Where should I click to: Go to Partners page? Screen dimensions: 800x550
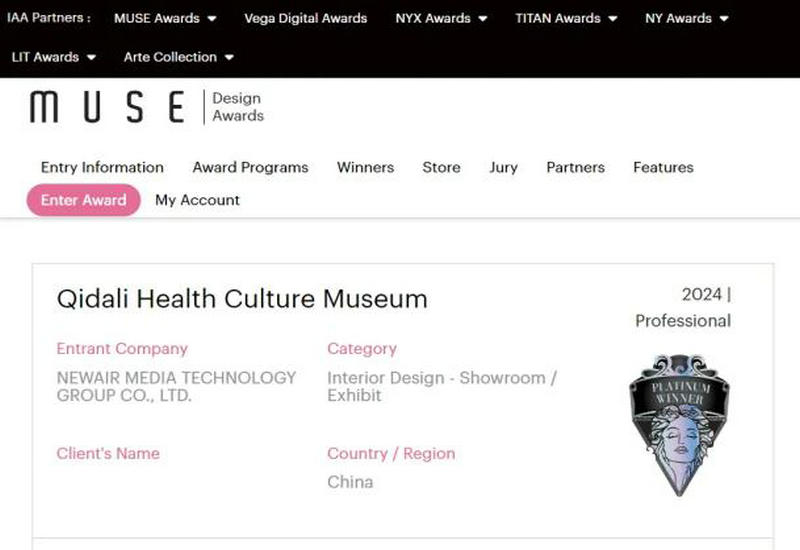click(576, 167)
